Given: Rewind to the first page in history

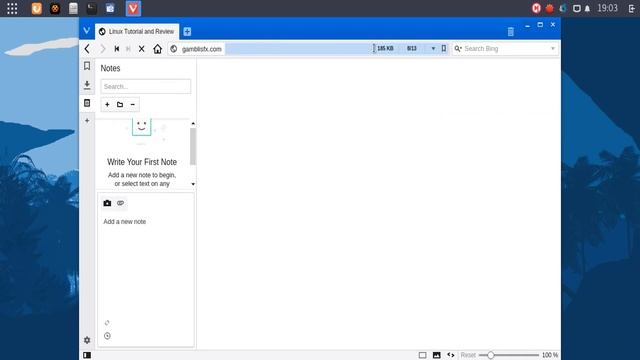Looking at the screenshot, I should pos(117,49).
